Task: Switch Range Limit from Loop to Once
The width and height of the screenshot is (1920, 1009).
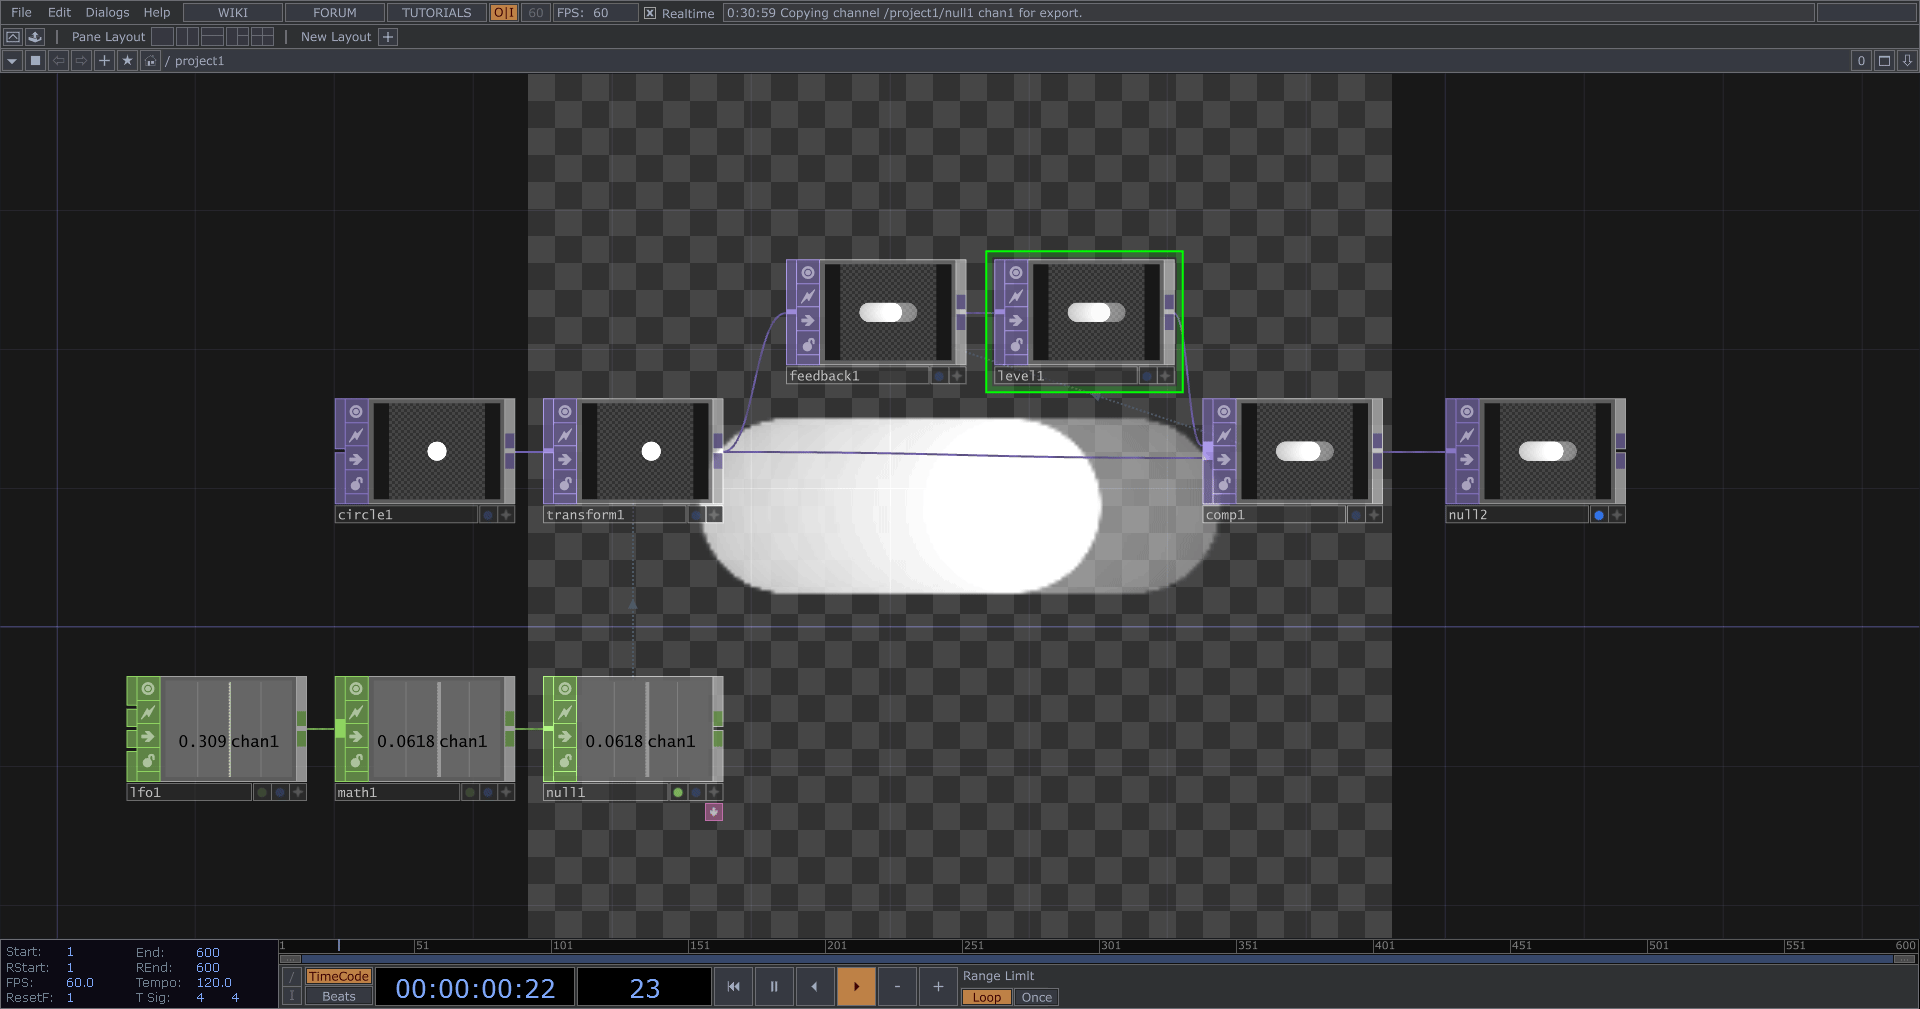Action: tap(1036, 997)
